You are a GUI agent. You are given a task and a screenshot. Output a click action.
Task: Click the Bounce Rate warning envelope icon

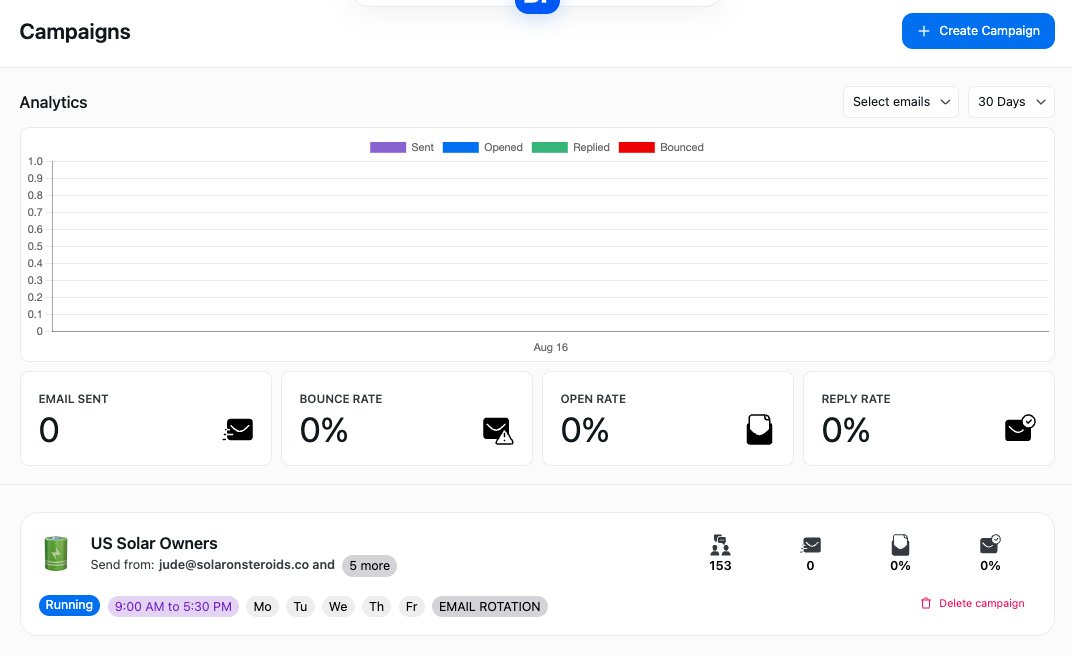(498, 430)
